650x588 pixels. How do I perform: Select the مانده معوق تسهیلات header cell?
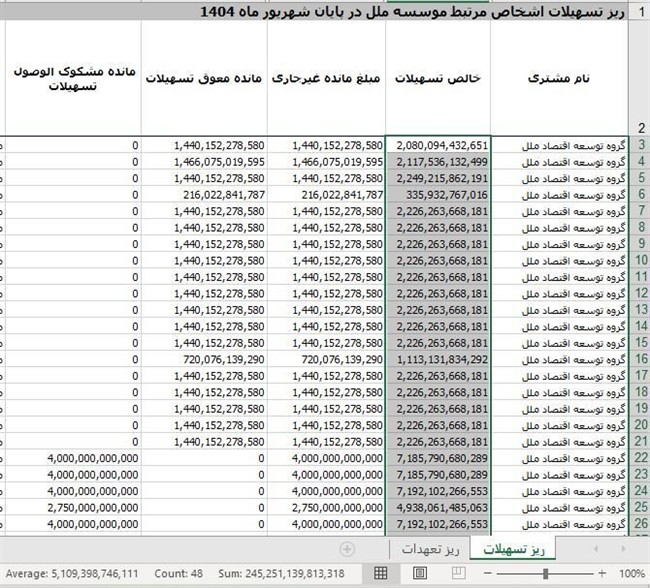click(204, 78)
